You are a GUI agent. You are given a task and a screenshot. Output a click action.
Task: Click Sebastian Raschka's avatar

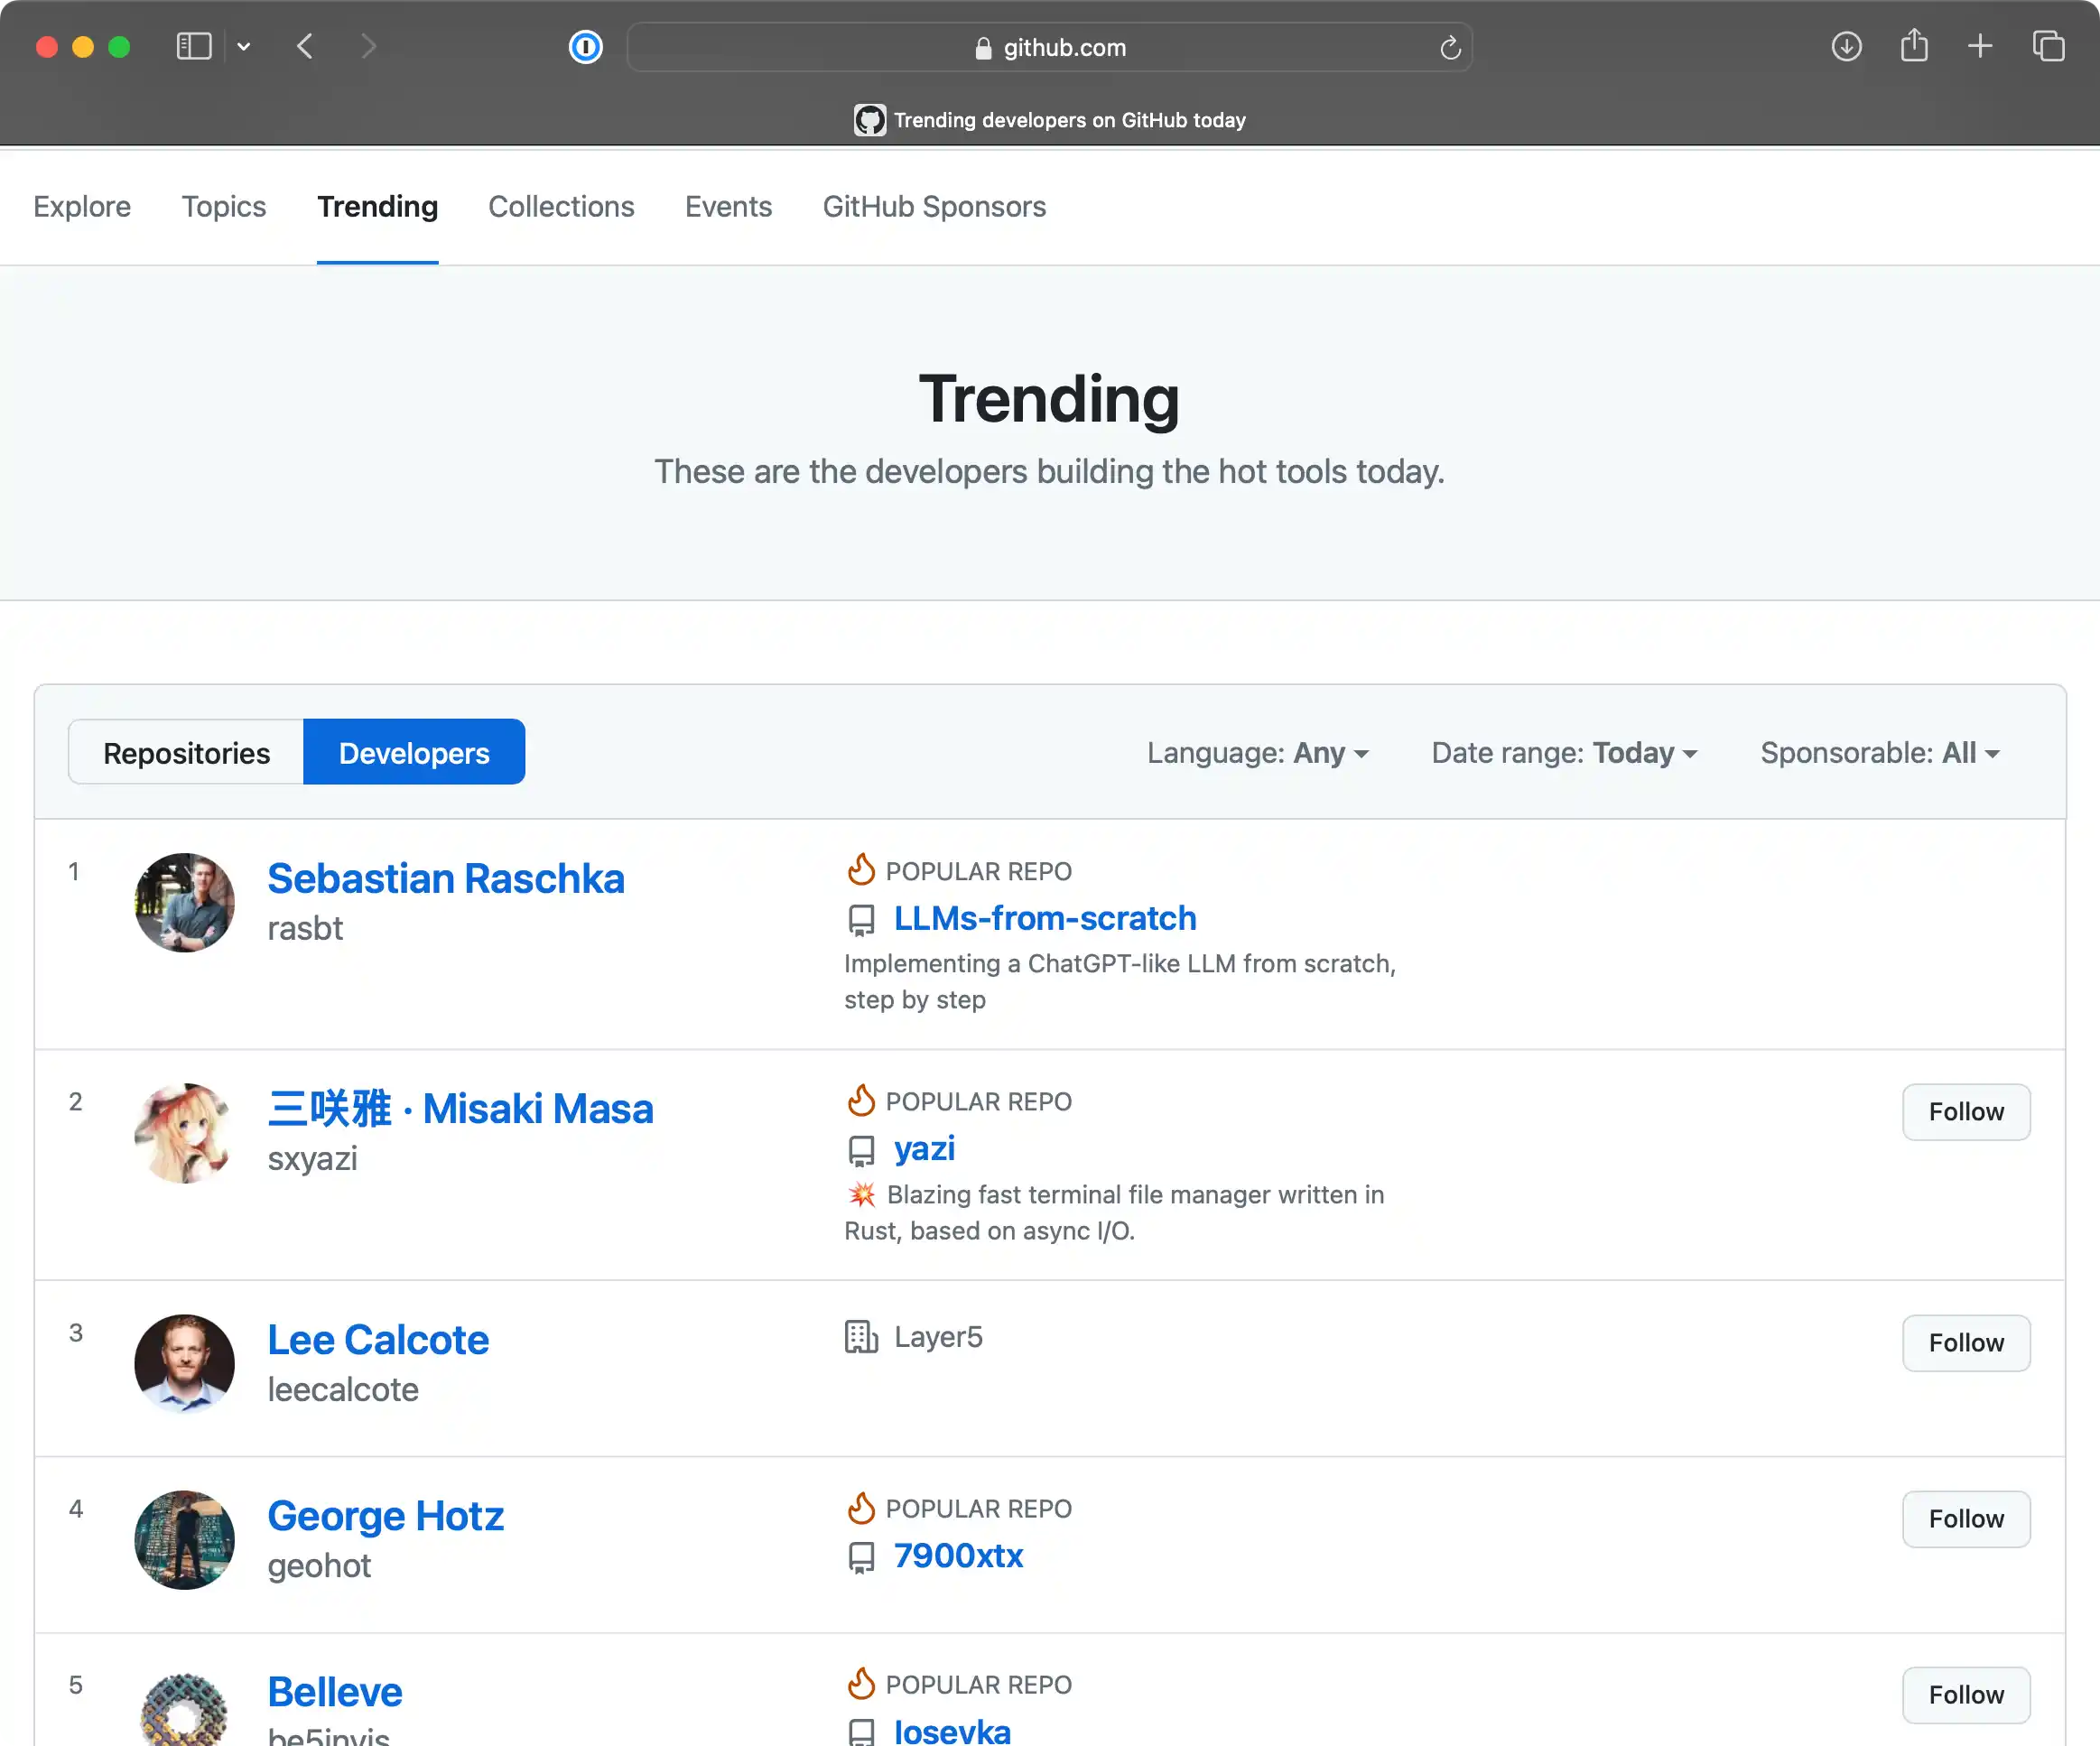[x=185, y=902]
